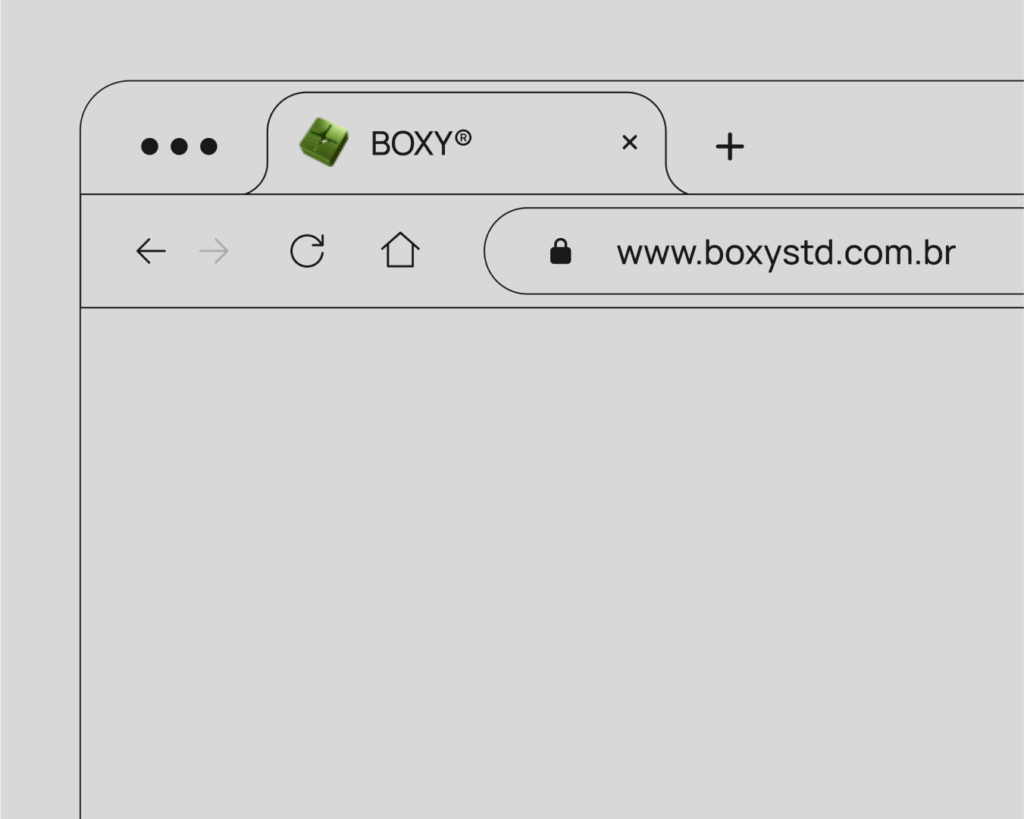Click the rightmost of three window dots
1024x819 pixels.
(208, 146)
